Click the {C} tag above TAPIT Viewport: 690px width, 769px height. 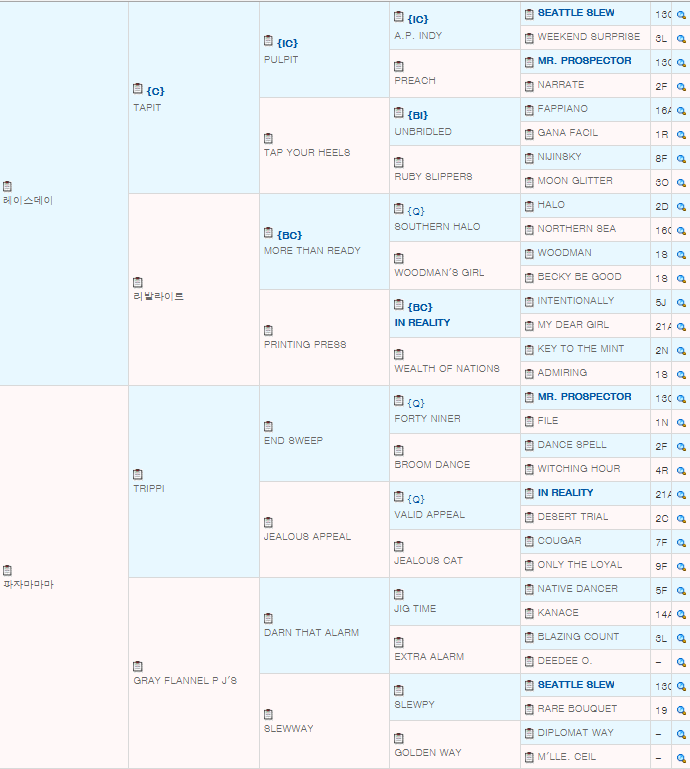[155, 91]
